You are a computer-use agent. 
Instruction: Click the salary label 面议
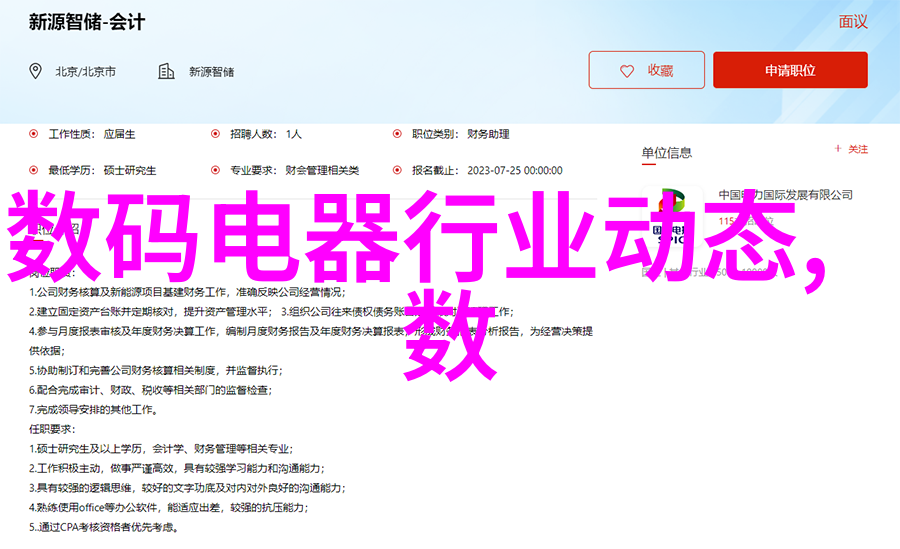[x=853, y=22]
